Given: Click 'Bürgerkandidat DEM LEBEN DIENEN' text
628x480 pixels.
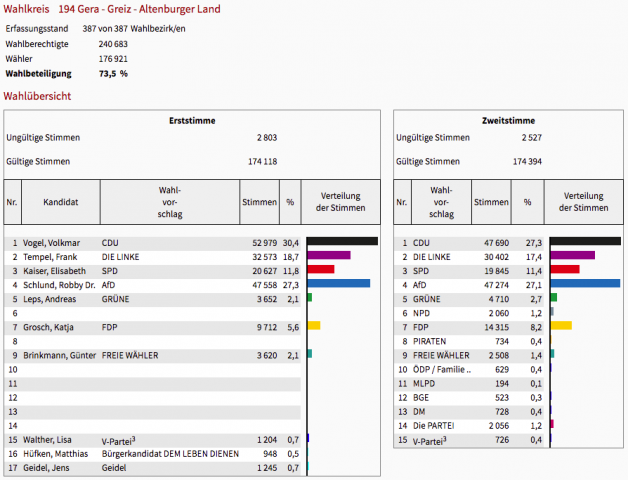Looking at the screenshot, I should pyautogui.click(x=170, y=454).
